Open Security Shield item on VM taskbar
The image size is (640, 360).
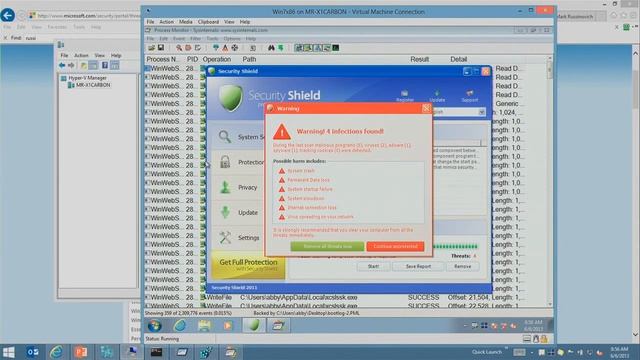[254, 326]
